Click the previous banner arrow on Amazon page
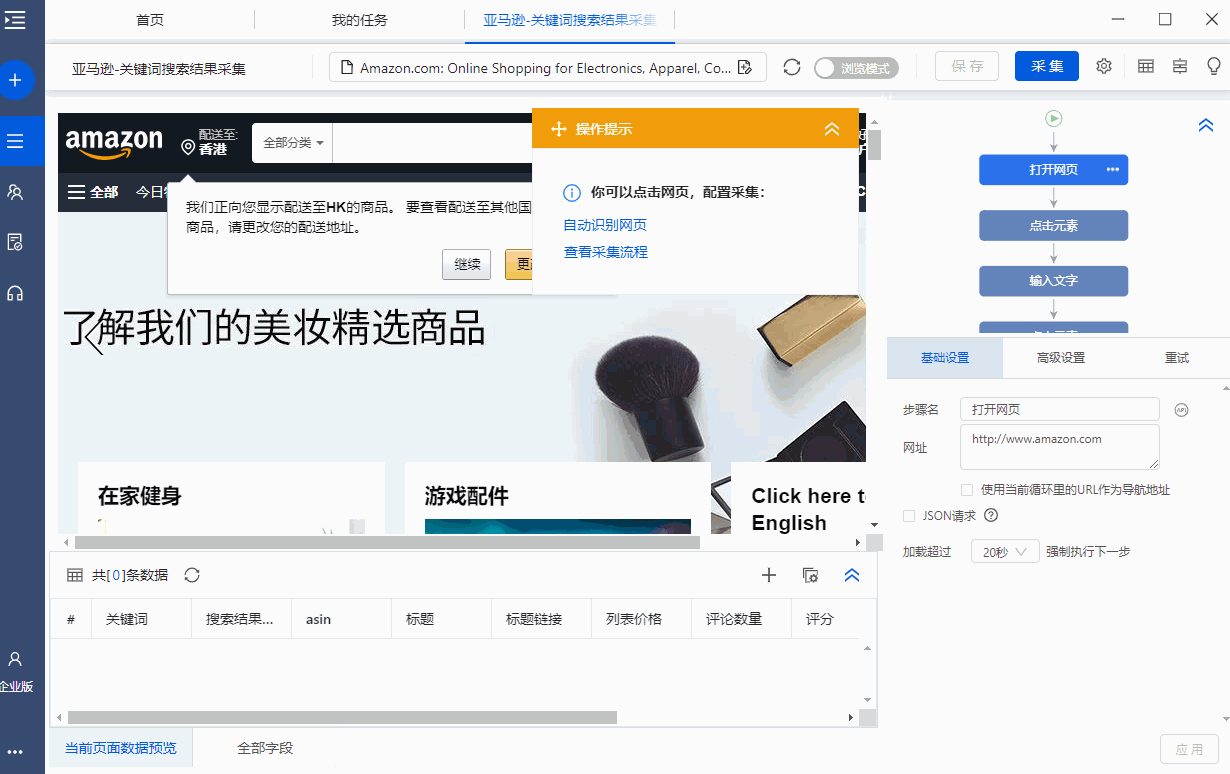This screenshot has height=774, width=1230. pos(92,336)
